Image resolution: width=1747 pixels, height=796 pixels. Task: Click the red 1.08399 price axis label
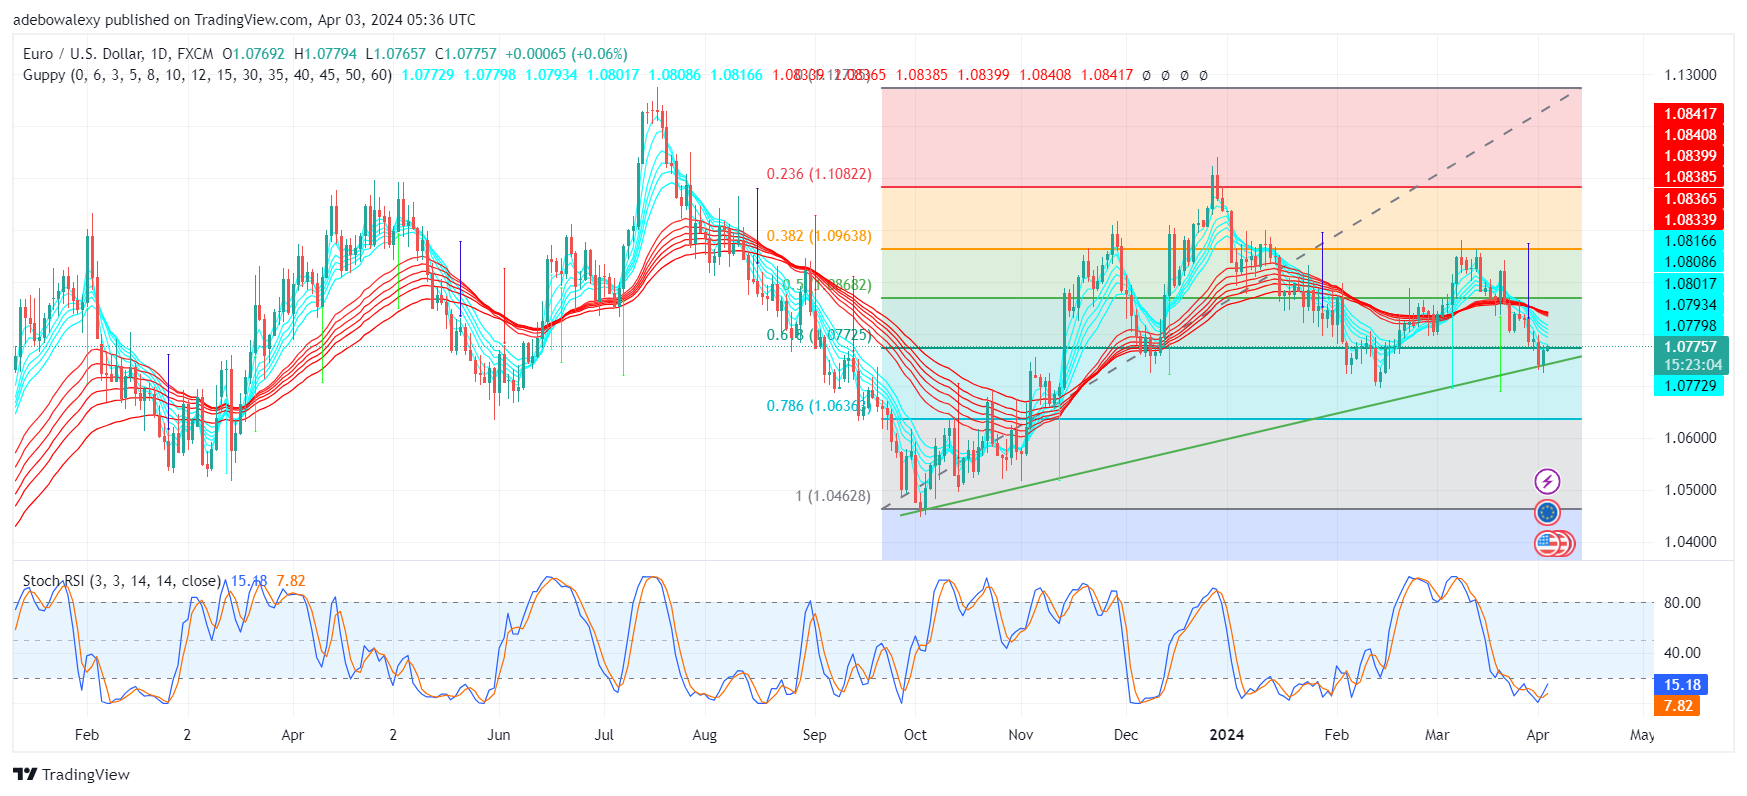coord(1690,156)
